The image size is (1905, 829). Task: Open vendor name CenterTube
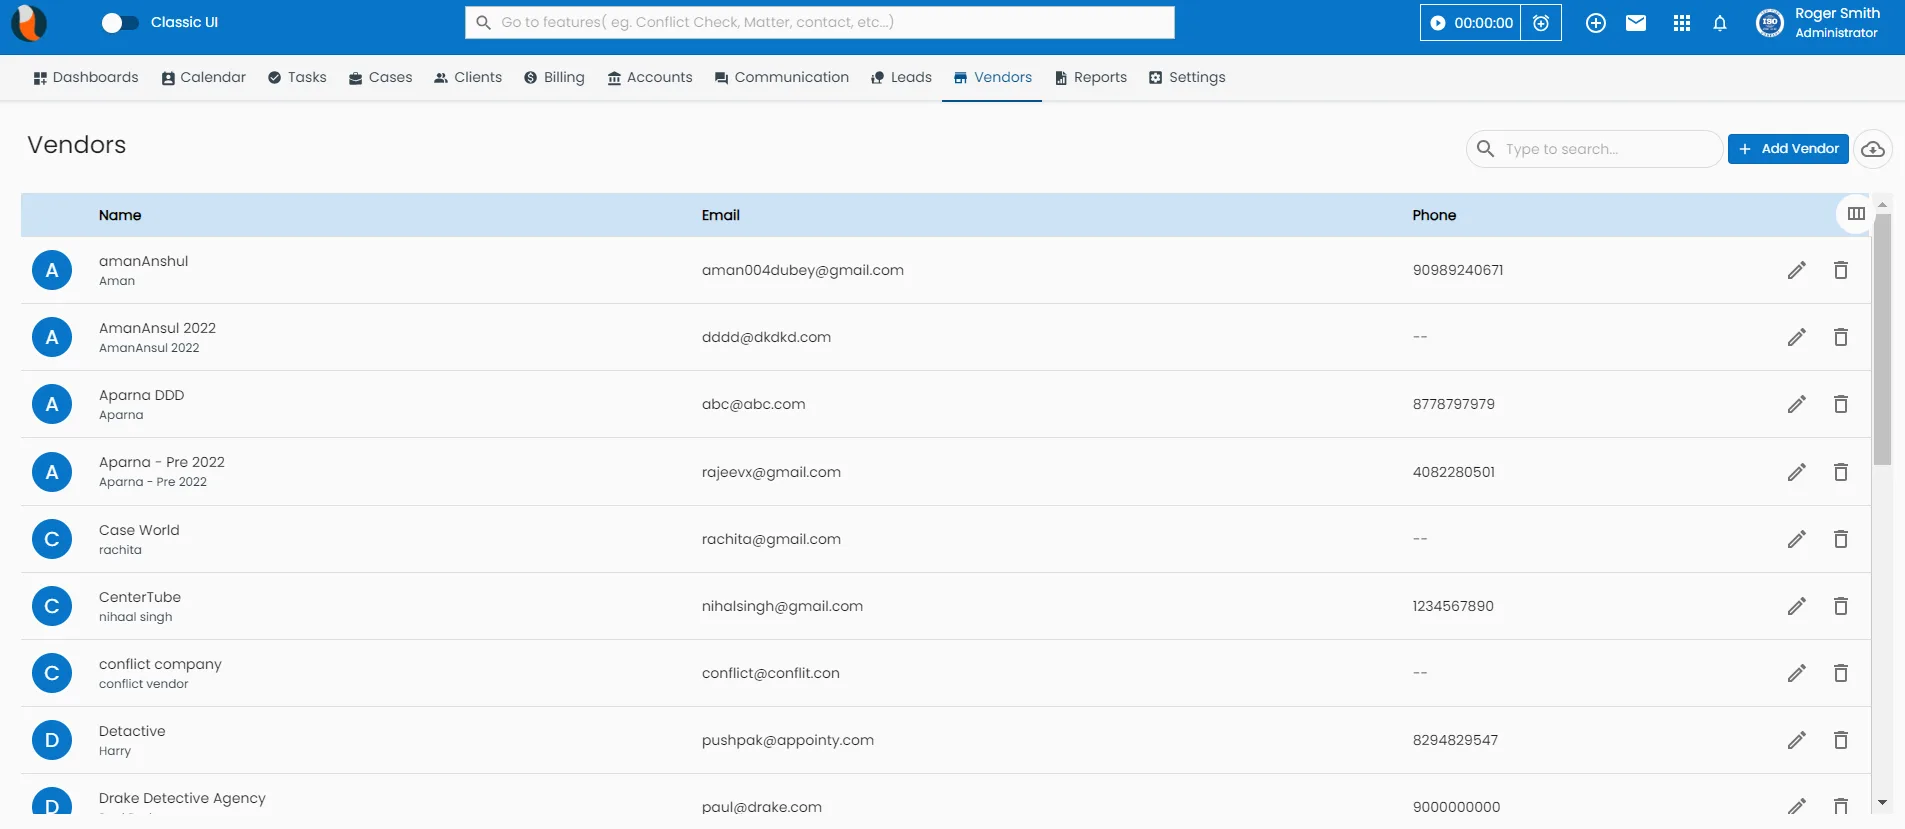coord(140,597)
